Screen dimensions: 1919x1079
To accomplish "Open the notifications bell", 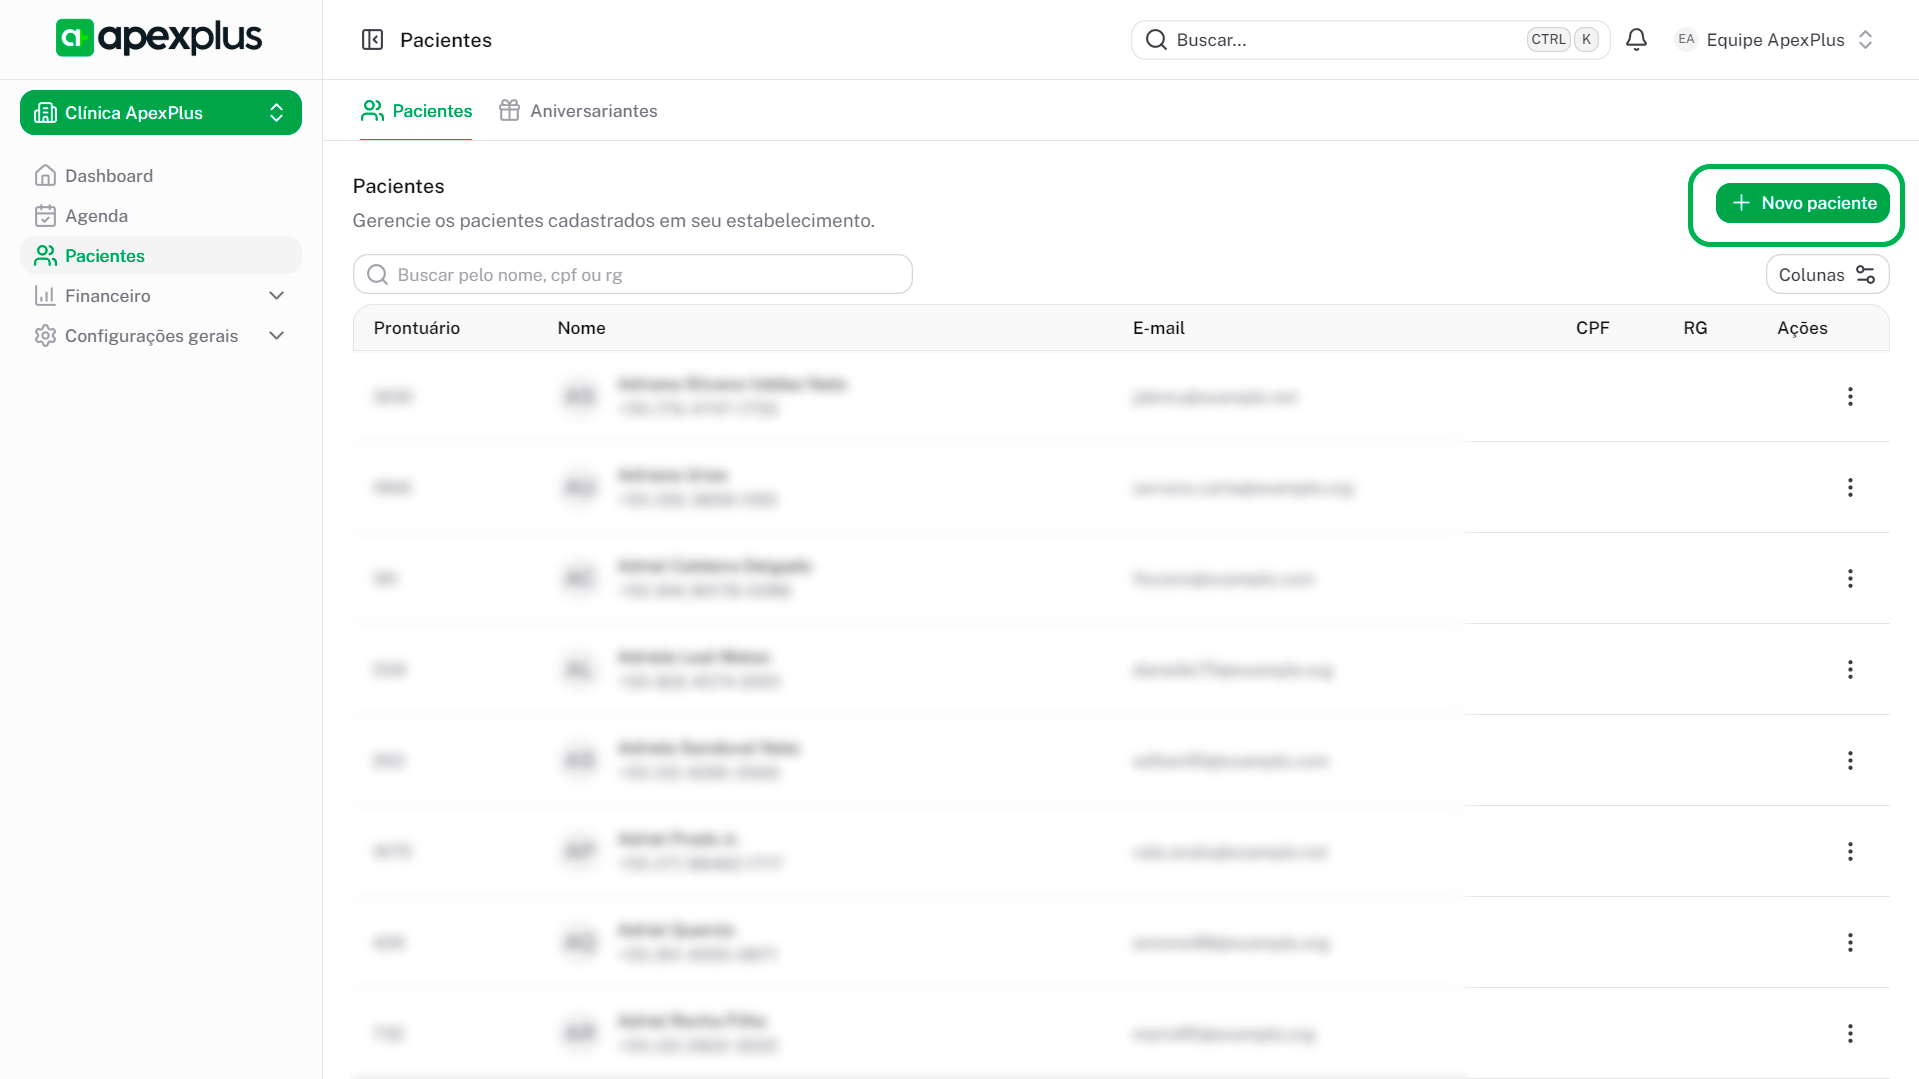I will coord(1636,40).
